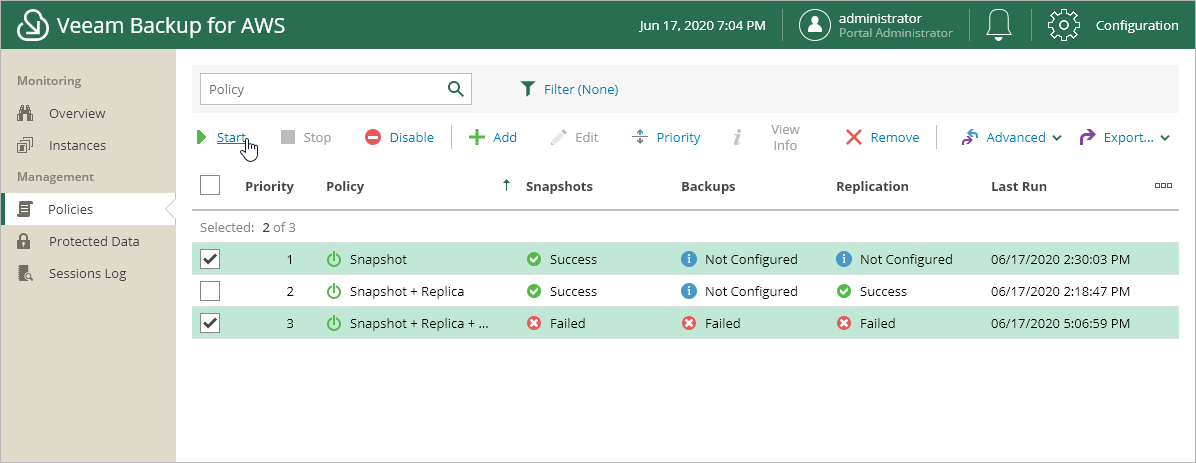The height and width of the screenshot is (463, 1196).
Task: Click the Failed icon in Backups column
Action: (x=688, y=323)
